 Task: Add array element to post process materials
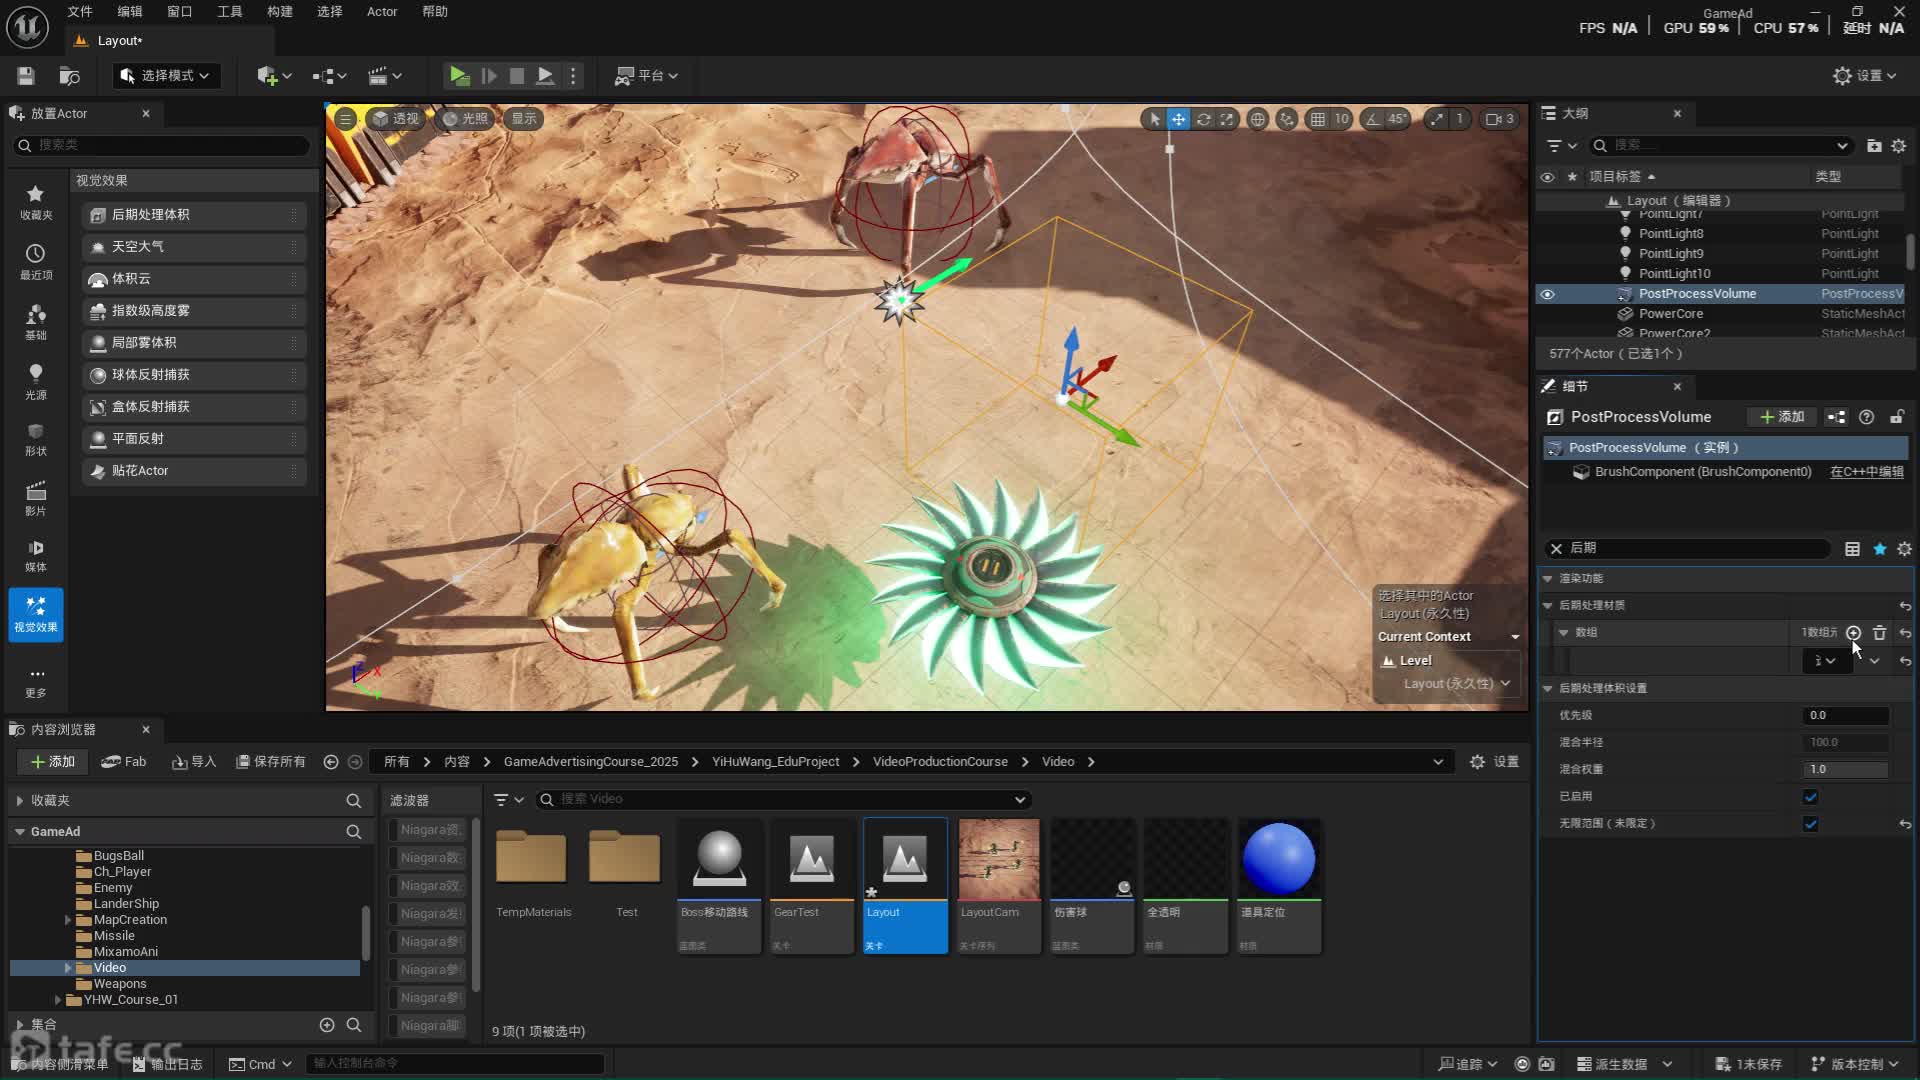[x=1853, y=633]
